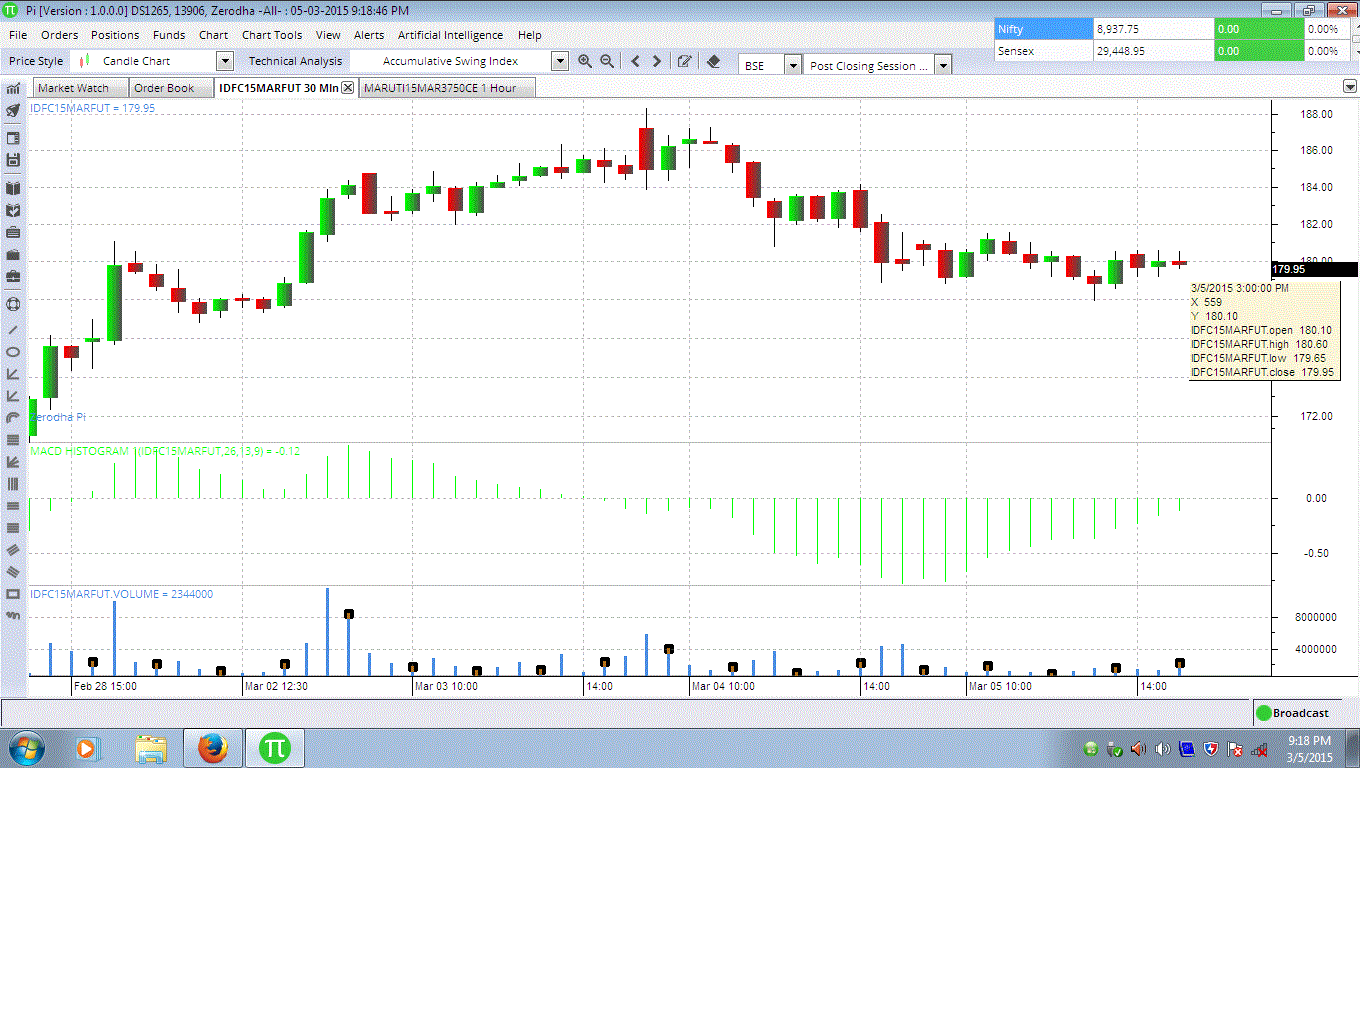Open Windows Explorer folder in taskbar

(x=151, y=748)
